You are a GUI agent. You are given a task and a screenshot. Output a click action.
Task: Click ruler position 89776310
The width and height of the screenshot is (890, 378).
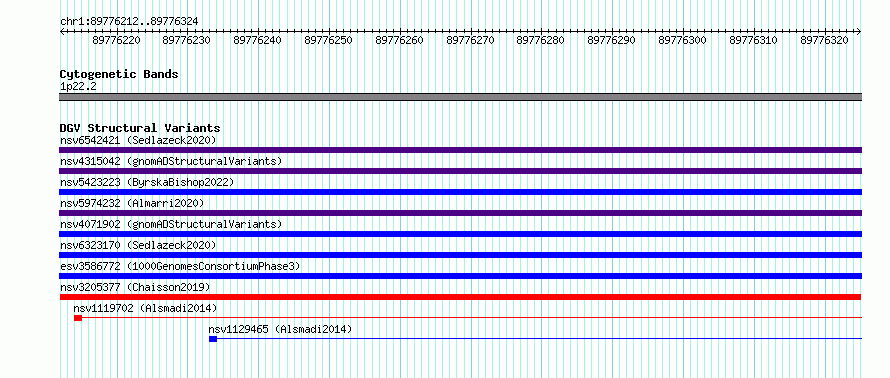(x=753, y=41)
